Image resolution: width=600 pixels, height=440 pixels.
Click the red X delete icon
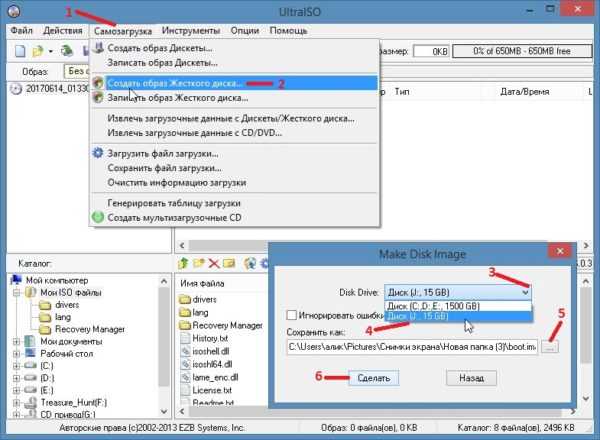[214, 263]
